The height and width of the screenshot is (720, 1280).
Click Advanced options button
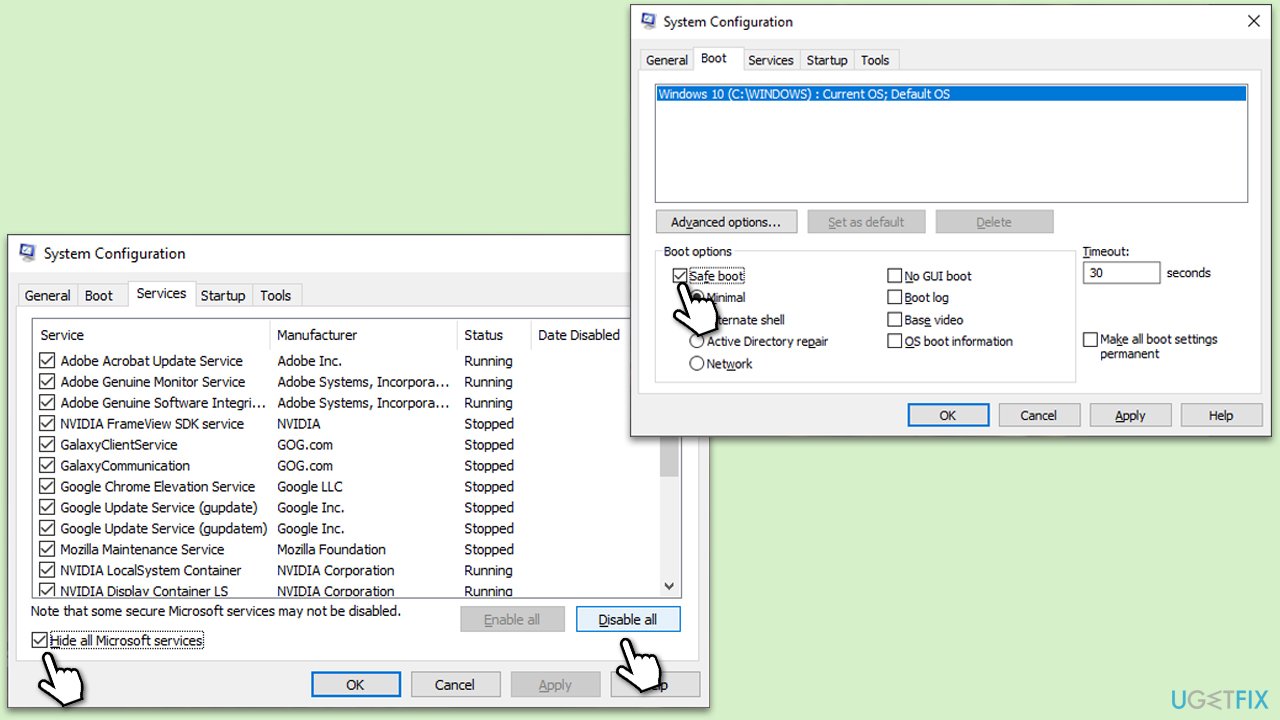726,222
